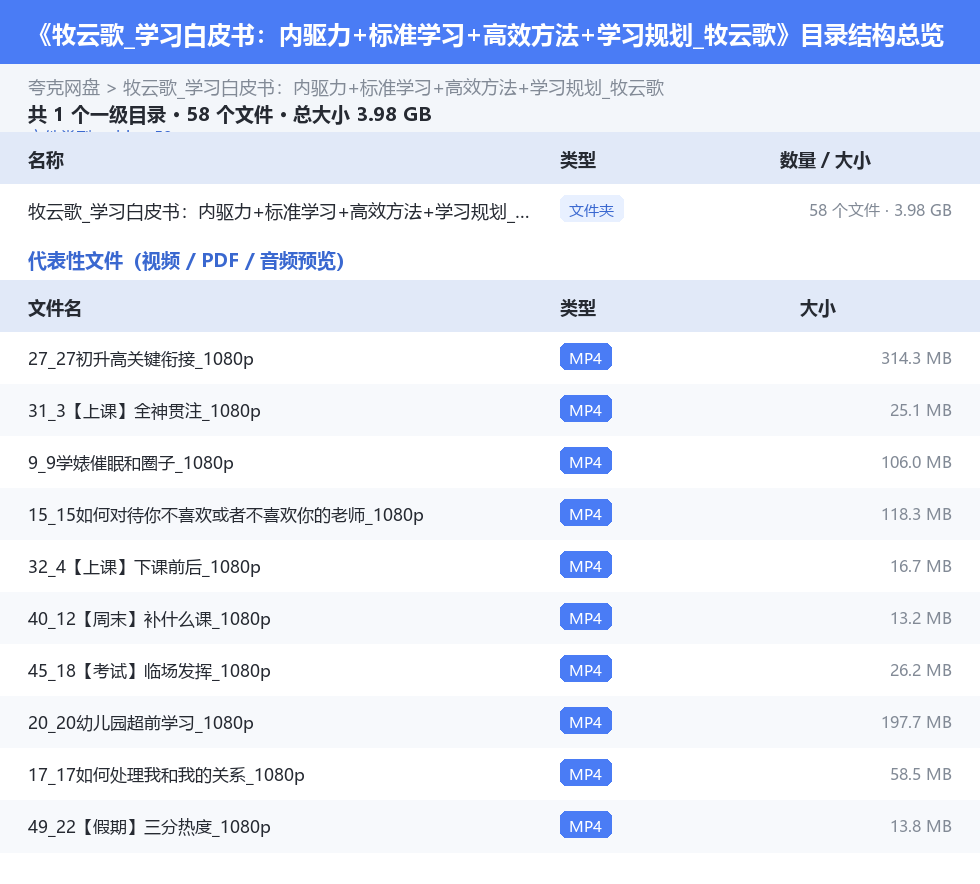The image size is (980, 884).
Task: Click the 106.0 MB size value
Action: point(916,462)
